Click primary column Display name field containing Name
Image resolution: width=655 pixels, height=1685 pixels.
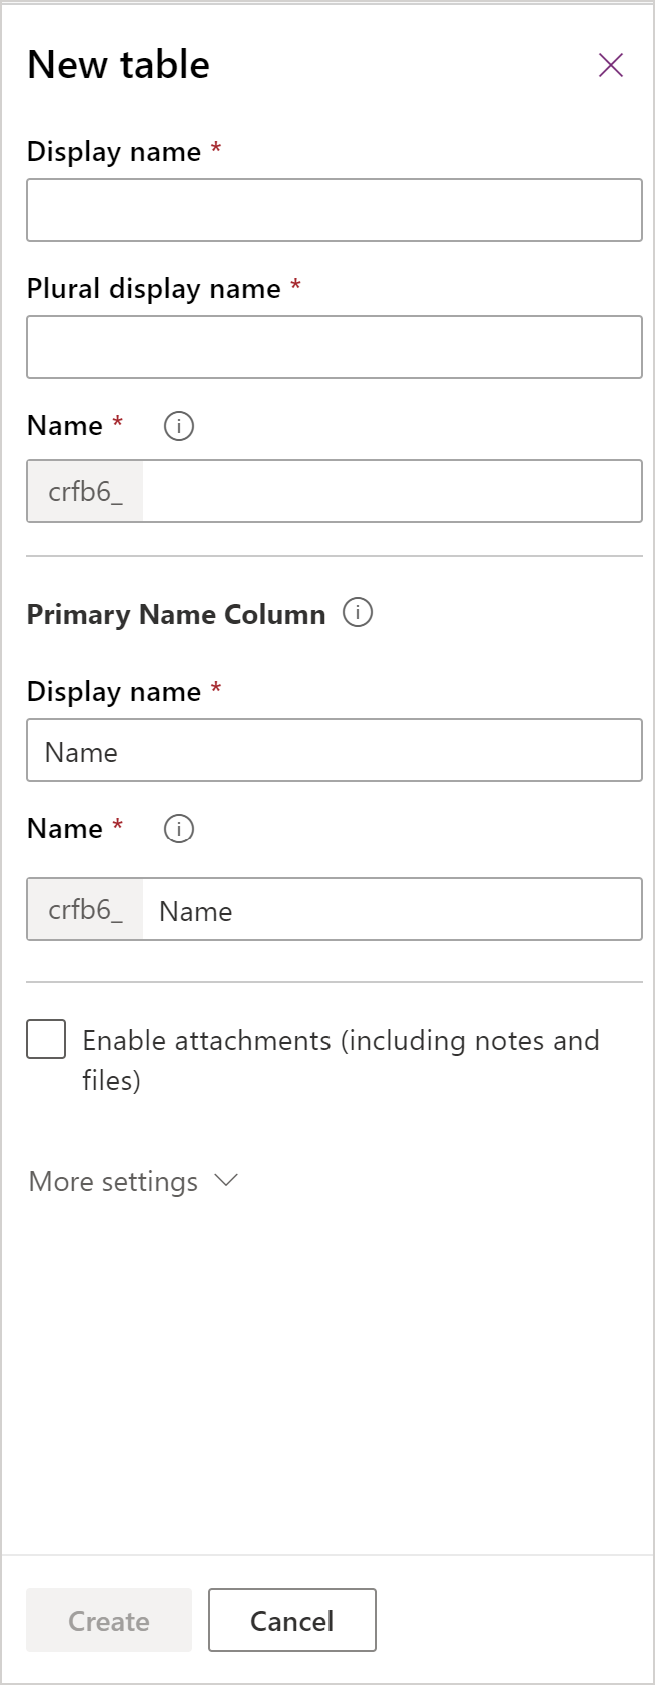(x=334, y=750)
